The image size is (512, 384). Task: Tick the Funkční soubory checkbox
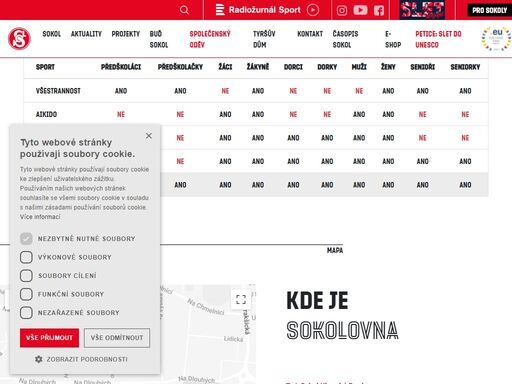click(26, 294)
